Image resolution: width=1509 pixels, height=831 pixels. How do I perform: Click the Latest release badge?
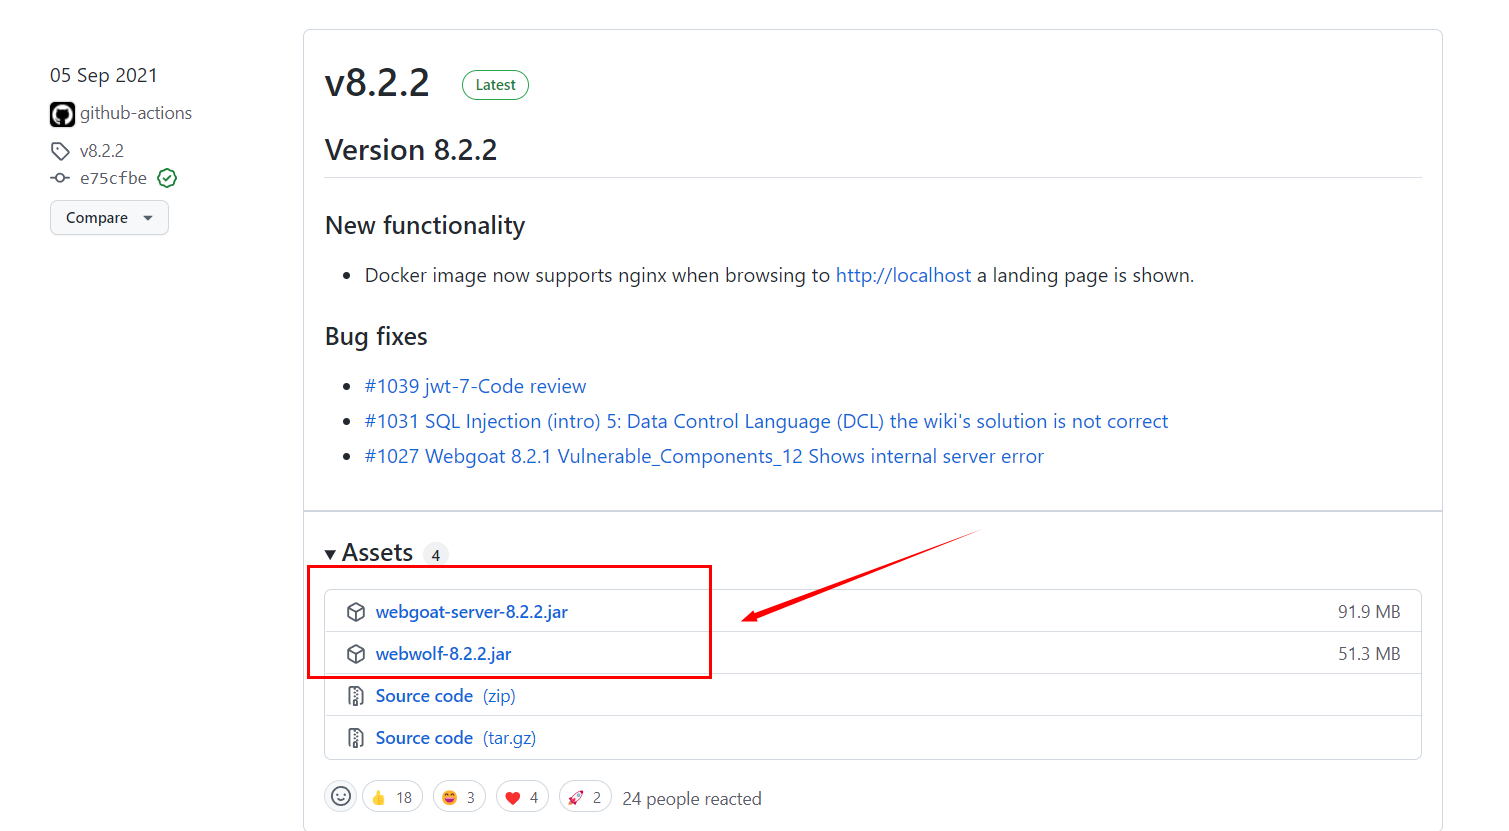(x=495, y=85)
